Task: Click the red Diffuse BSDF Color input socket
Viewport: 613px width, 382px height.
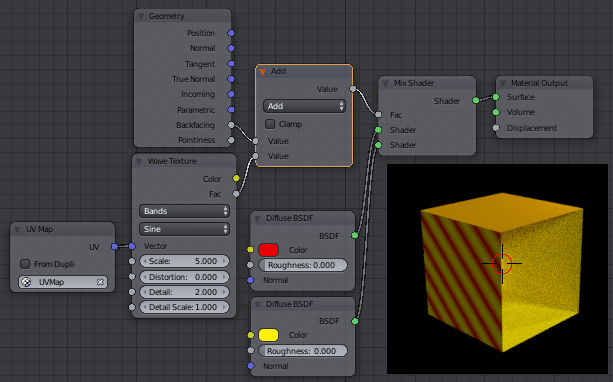Action: (x=251, y=250)
